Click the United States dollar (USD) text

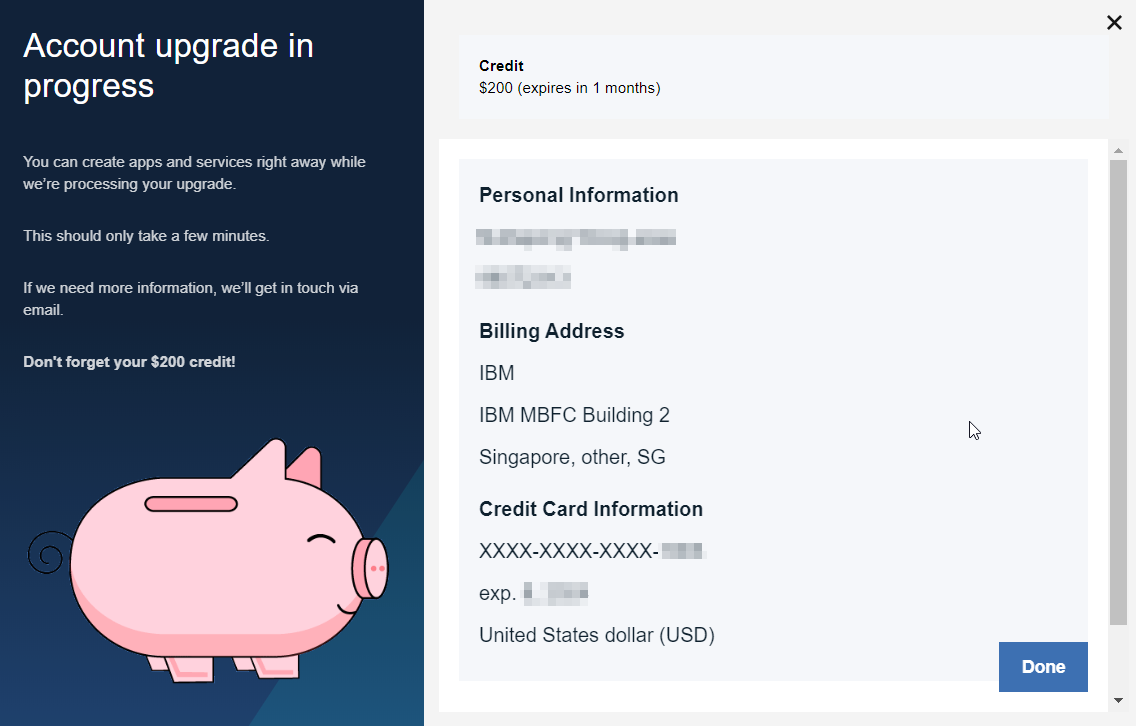pos(596,635)
